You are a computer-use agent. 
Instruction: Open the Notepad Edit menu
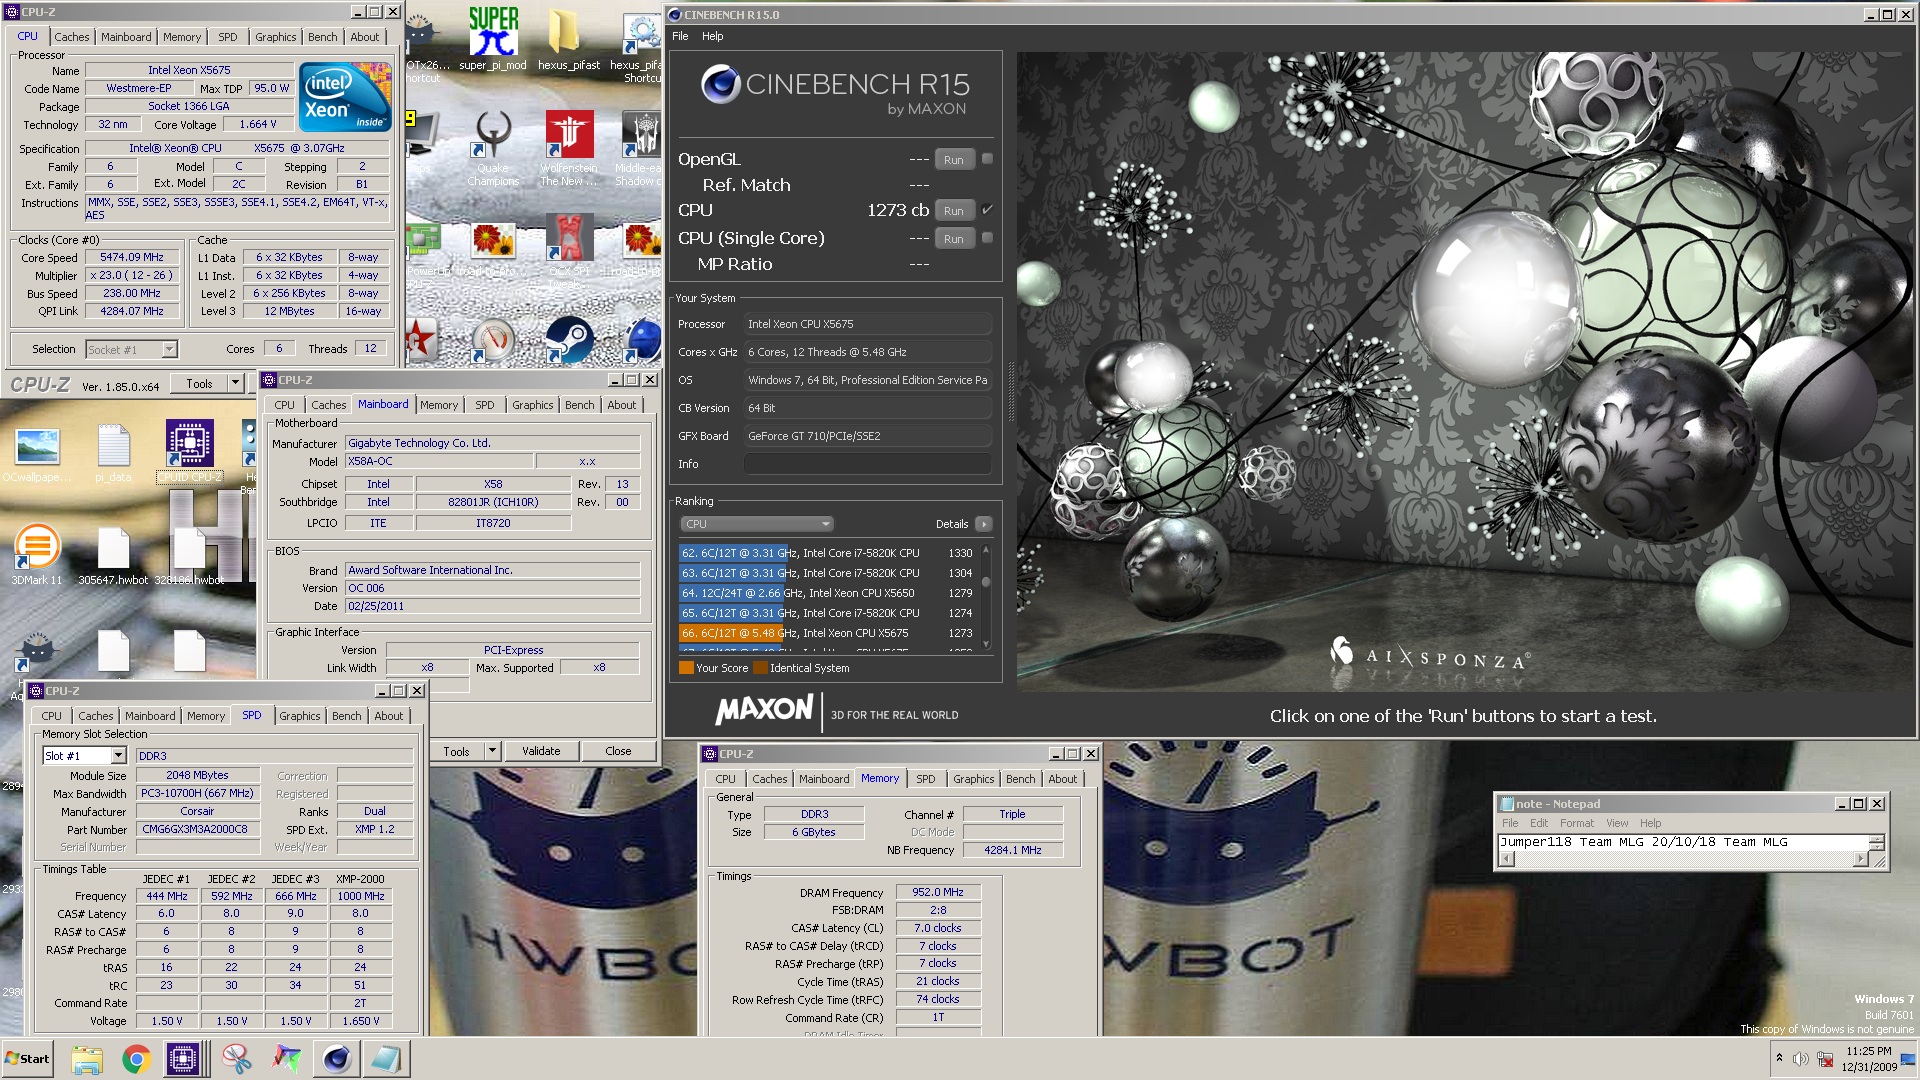tap(1539, 823)
